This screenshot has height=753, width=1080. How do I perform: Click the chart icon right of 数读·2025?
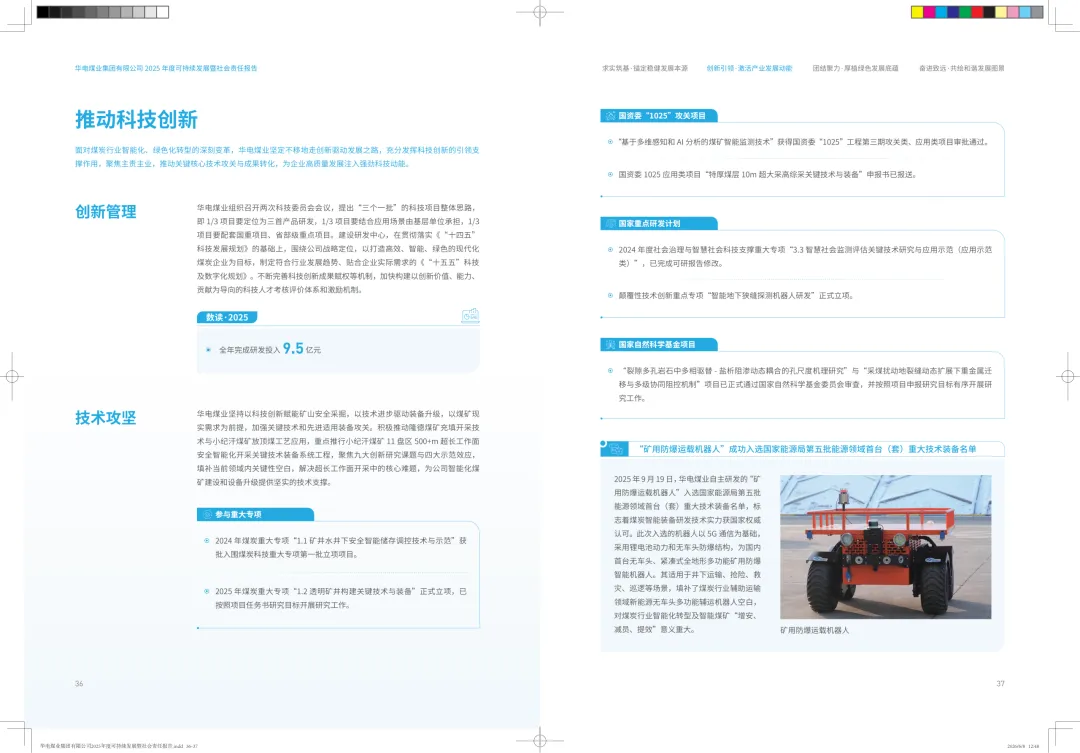pyautogui.click(x=470, y=316)
